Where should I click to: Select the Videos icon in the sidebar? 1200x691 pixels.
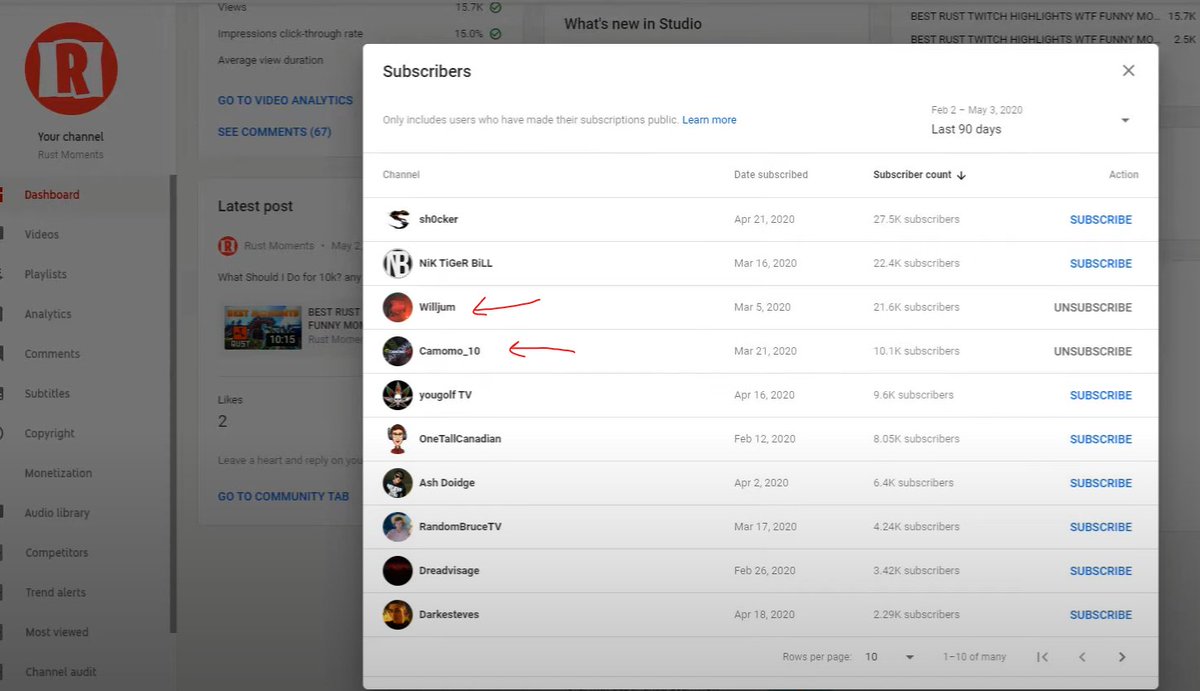click(x=40, y=234)
